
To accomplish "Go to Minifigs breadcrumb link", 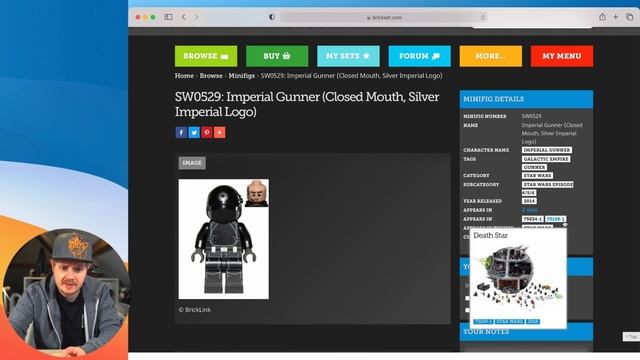I will point(242,76).
